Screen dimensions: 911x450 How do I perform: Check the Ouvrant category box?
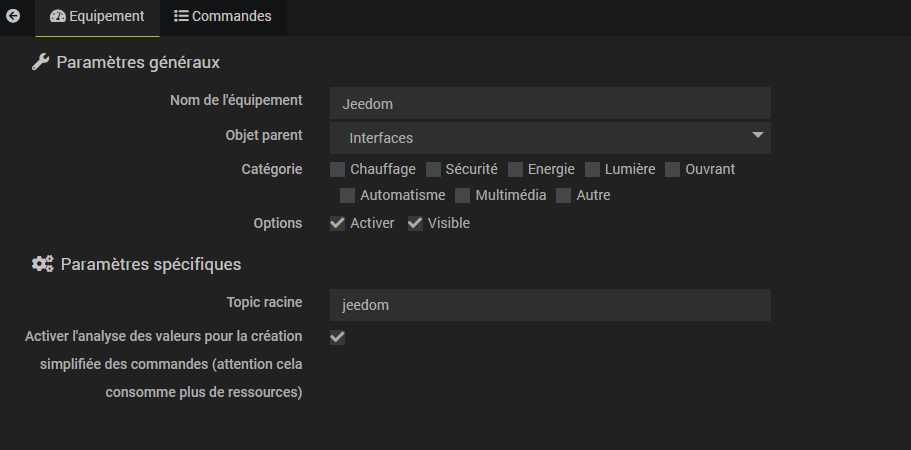click(672, 170)
